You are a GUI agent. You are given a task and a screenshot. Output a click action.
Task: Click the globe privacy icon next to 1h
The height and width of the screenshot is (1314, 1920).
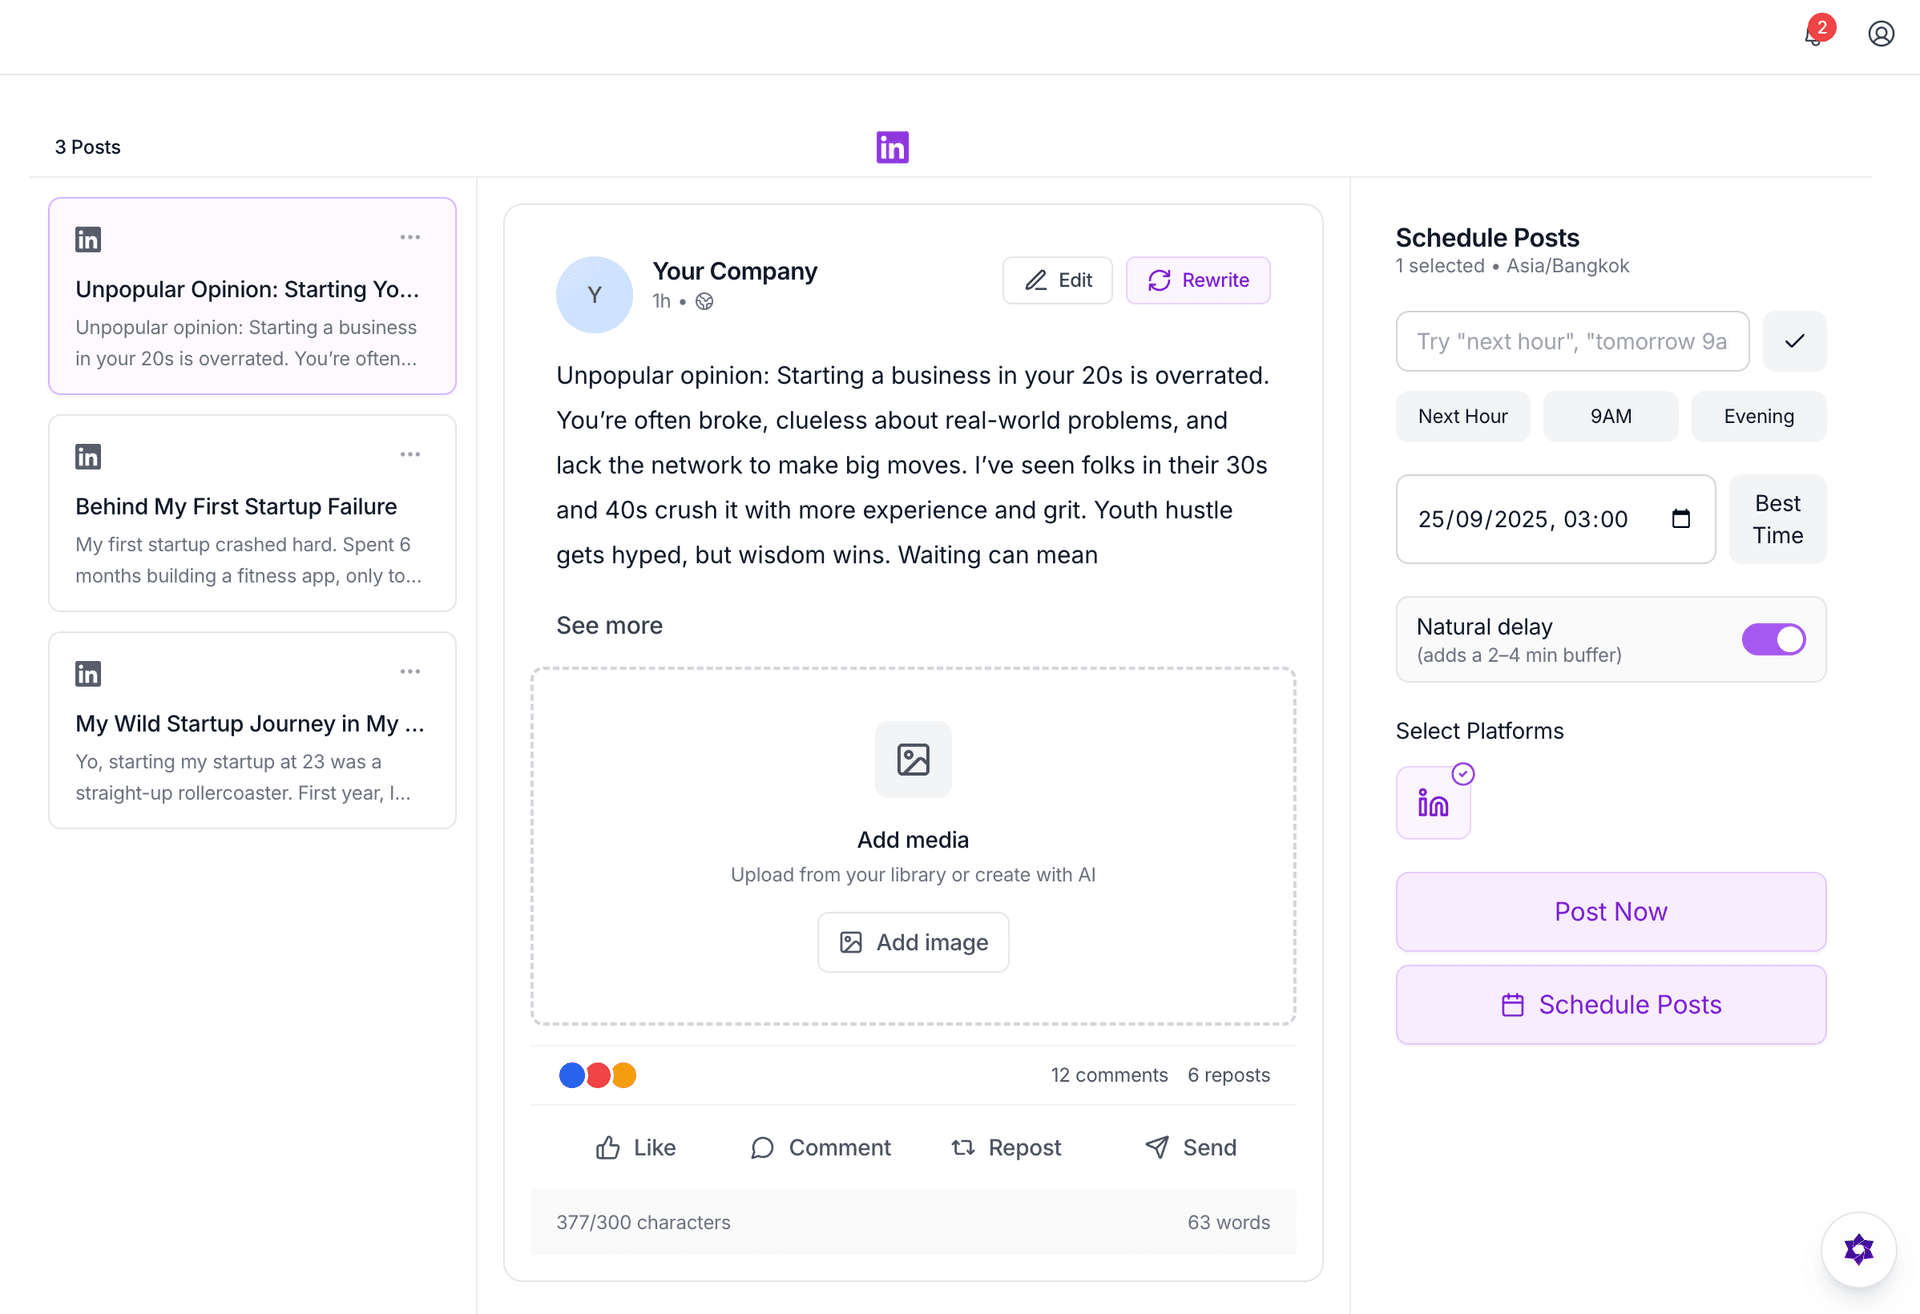pos(705,301)
